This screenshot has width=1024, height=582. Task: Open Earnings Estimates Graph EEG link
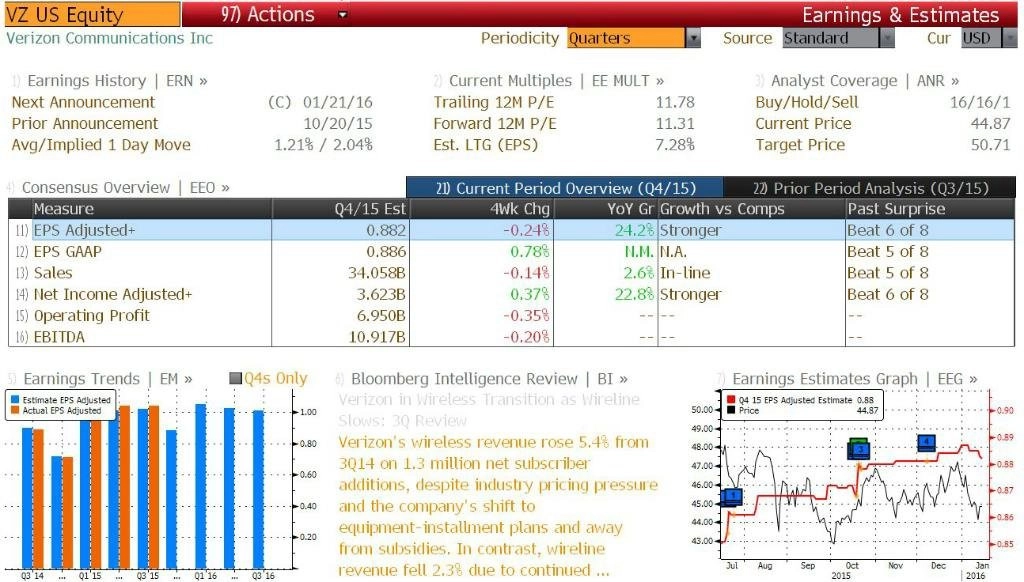(855, 379)
